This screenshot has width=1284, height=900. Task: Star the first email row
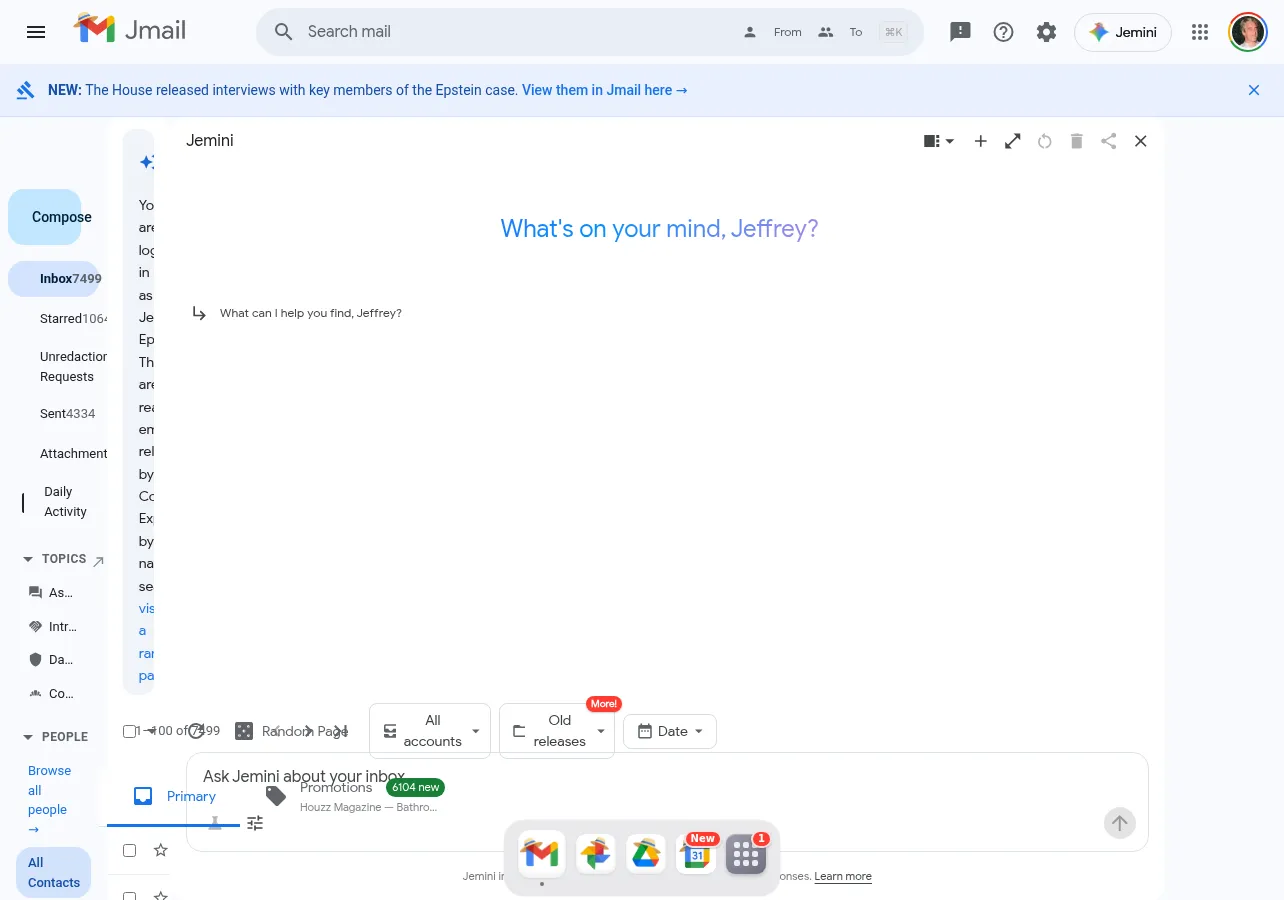tap(160, 850)
